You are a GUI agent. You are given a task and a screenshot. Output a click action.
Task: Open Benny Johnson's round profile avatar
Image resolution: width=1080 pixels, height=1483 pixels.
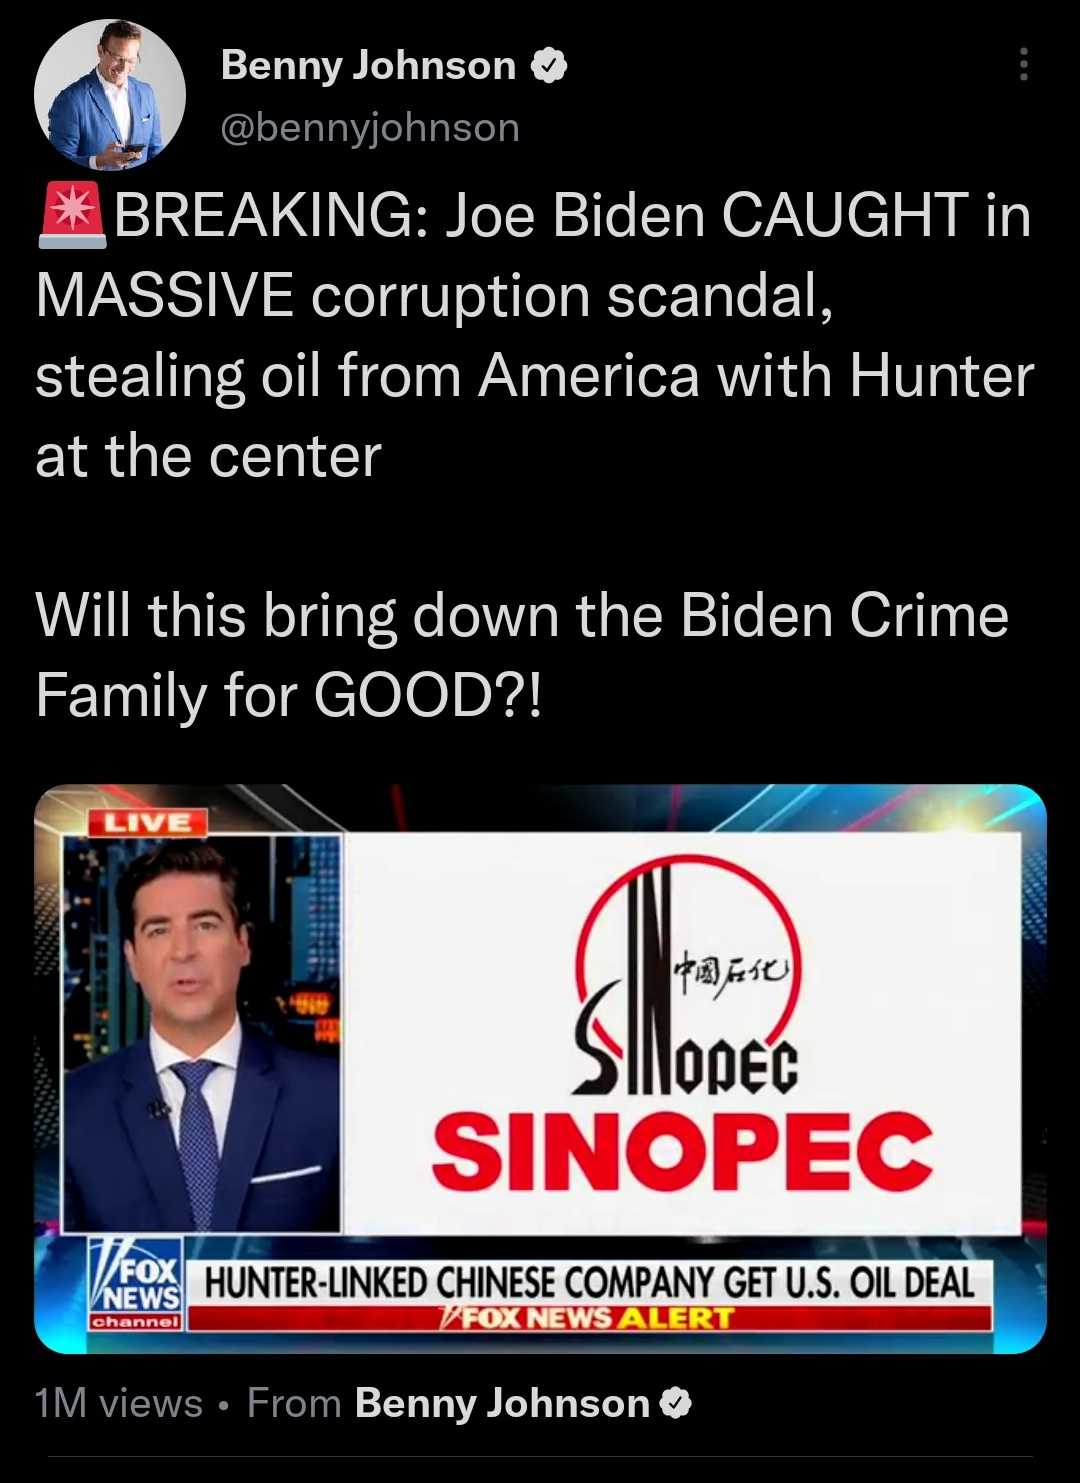pyautogui.click(x=109, y=95)
